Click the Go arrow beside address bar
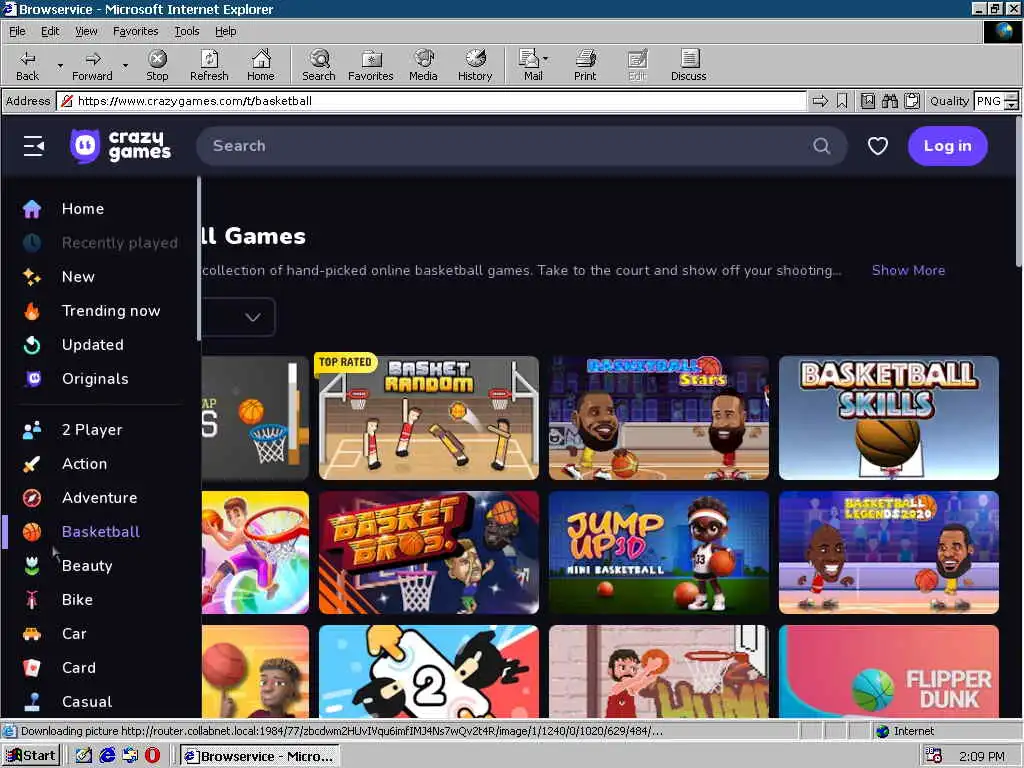The height and width of the screenshot is (768, 1024). click(820, 101)
